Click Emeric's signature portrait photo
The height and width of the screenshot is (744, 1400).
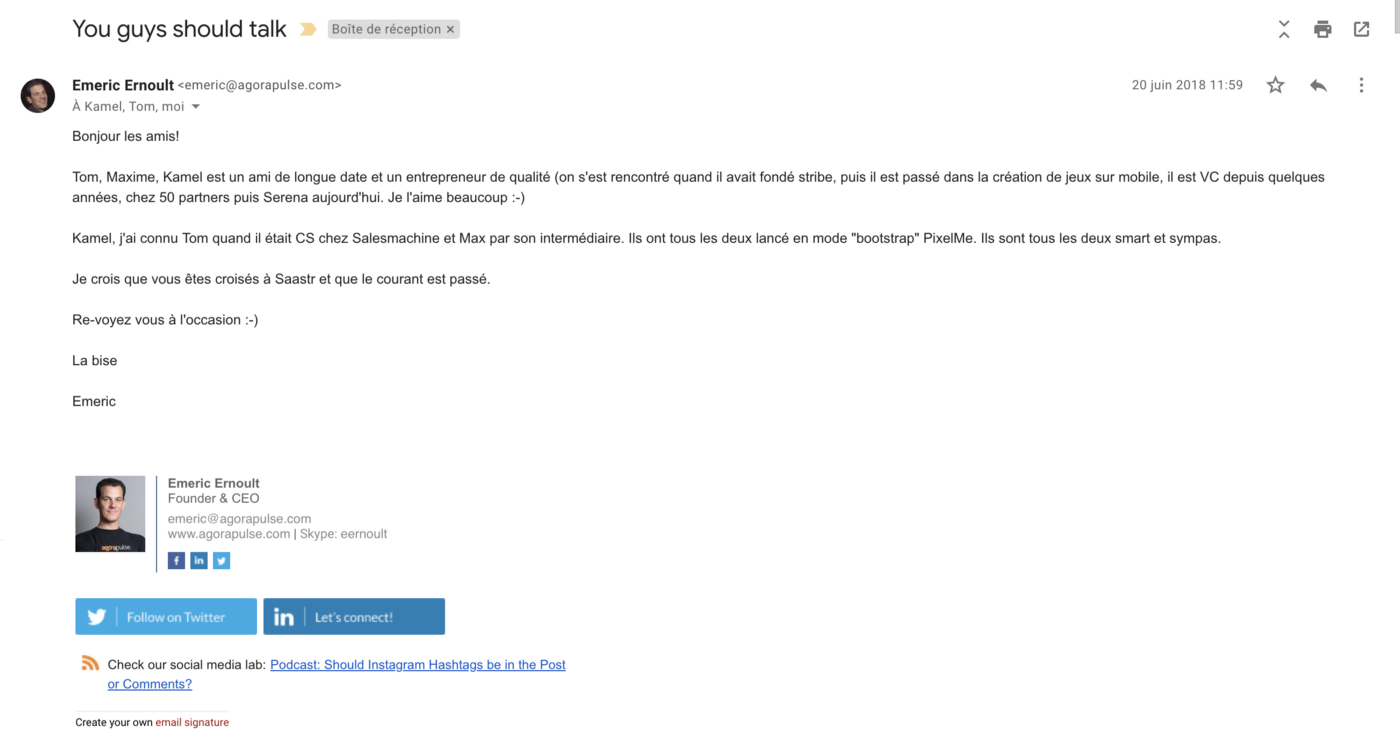coord(110,514)
